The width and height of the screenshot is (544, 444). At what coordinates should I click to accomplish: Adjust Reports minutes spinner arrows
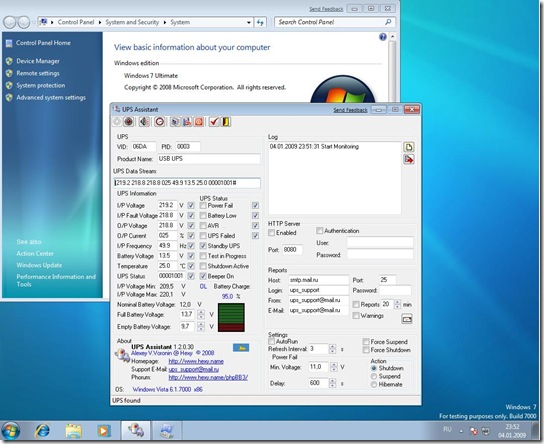(x=398, y=305)
